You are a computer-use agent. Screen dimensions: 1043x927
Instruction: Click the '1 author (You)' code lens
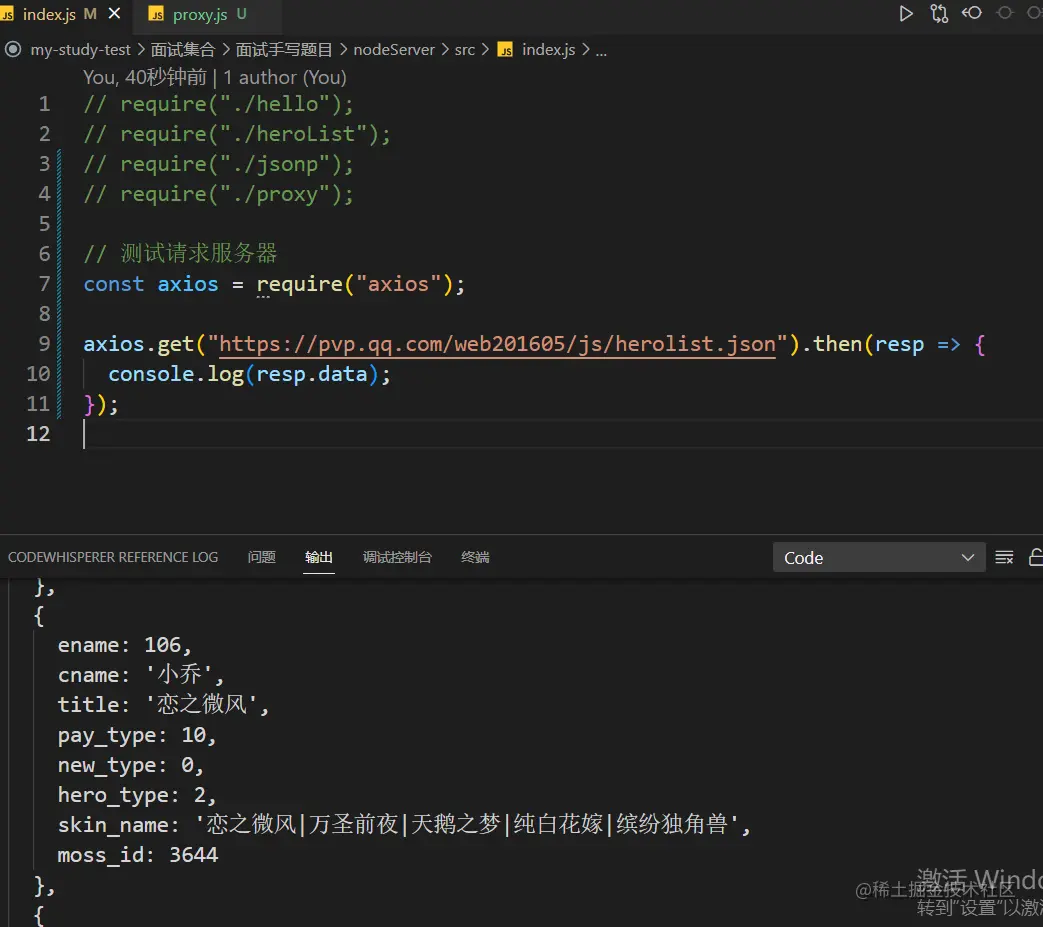pyautogui.click(x=285, y=78)
